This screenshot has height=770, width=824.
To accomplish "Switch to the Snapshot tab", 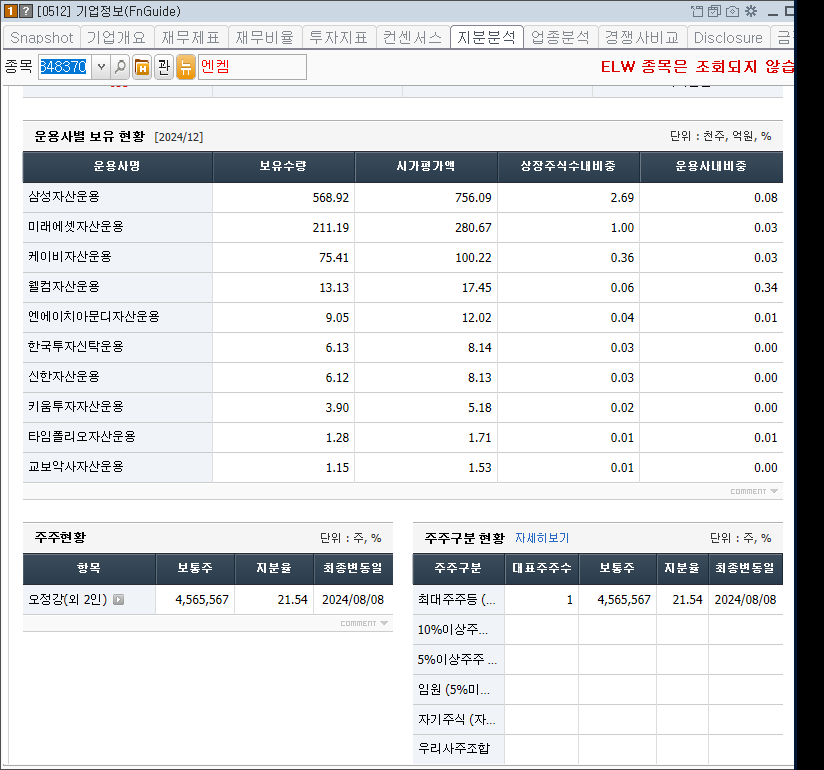I will click(42, 37).
